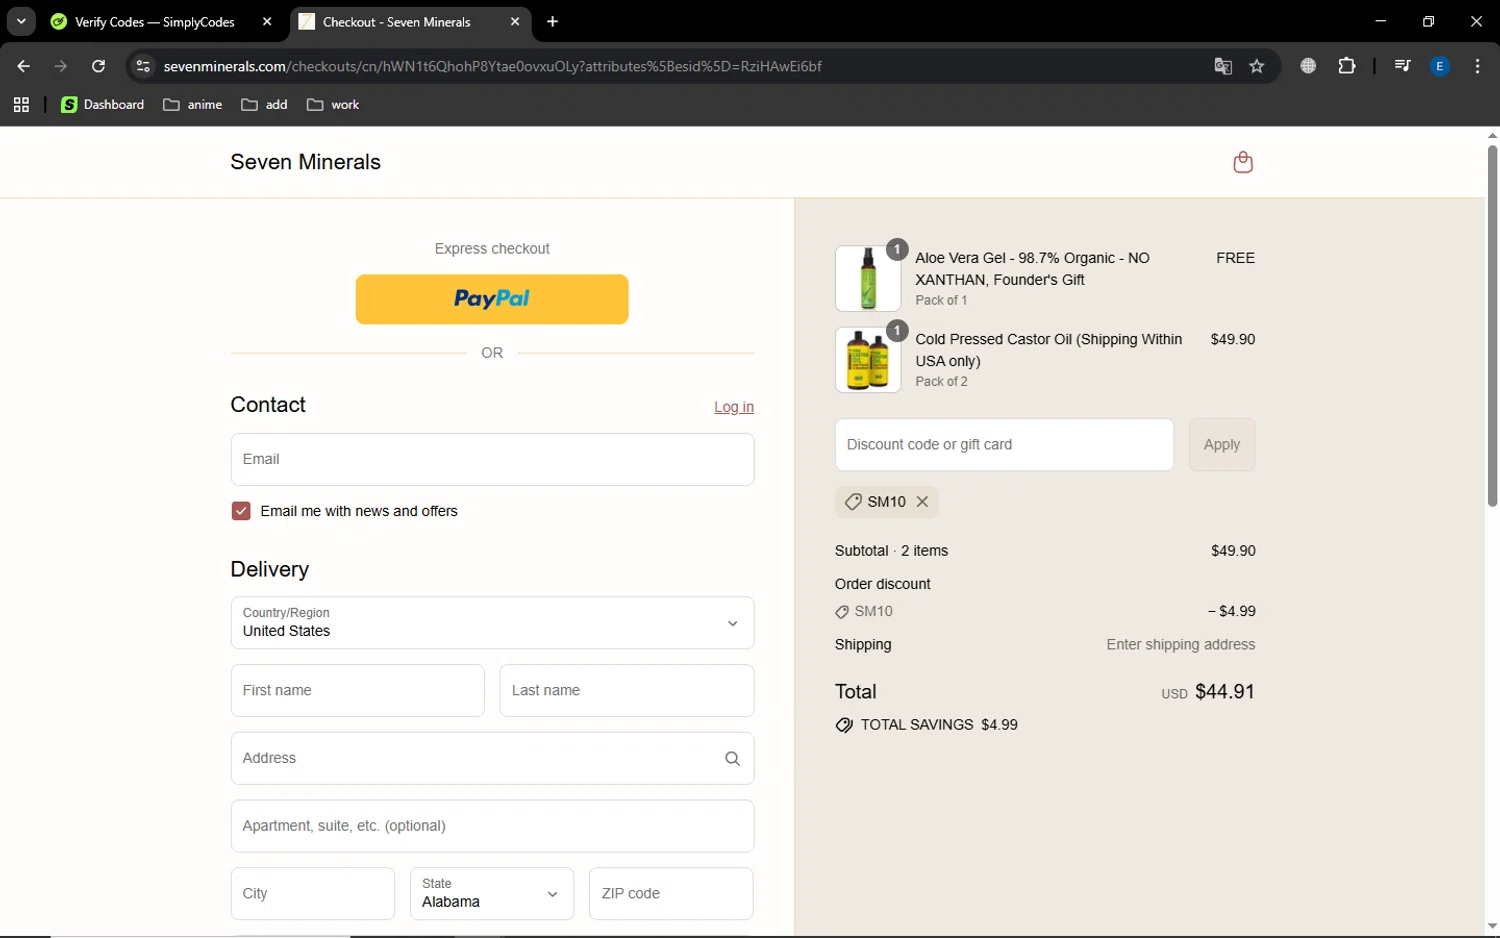Open the Chrome profile avatar E
1500x938 pixels.
pos(1440,66)
